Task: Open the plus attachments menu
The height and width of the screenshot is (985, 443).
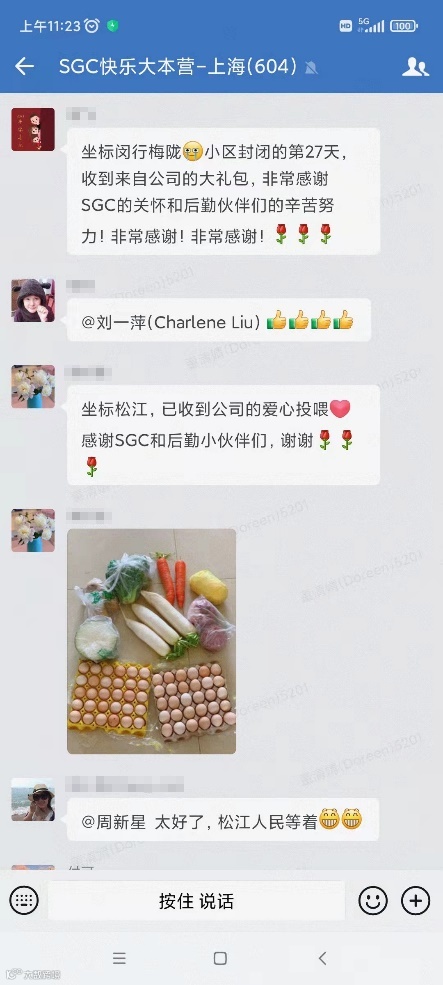Action: coord(415,901)
